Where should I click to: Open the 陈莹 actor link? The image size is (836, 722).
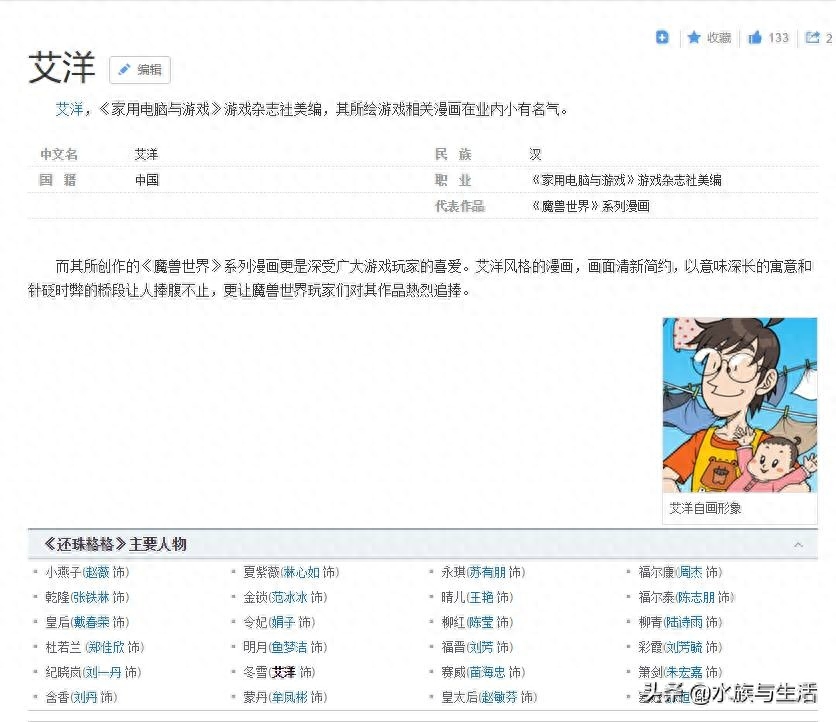point(481,622)
